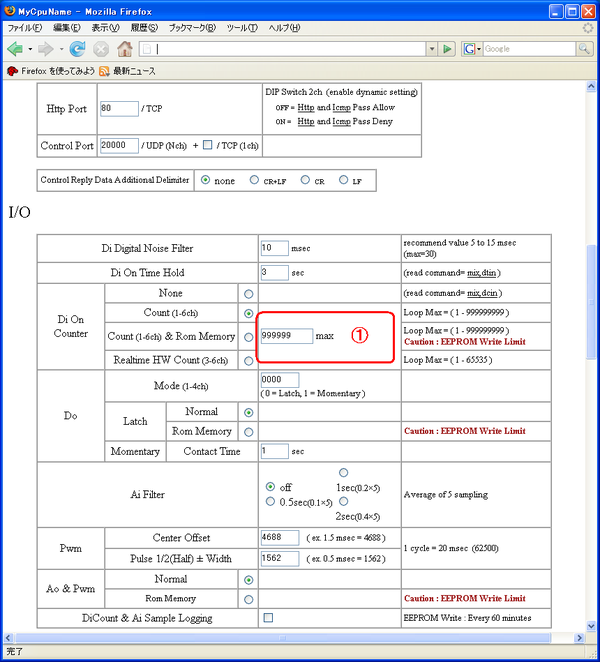Select 'Count & Rom Memory' radio button
Viewport: 600px width, 662px height.
249,337
